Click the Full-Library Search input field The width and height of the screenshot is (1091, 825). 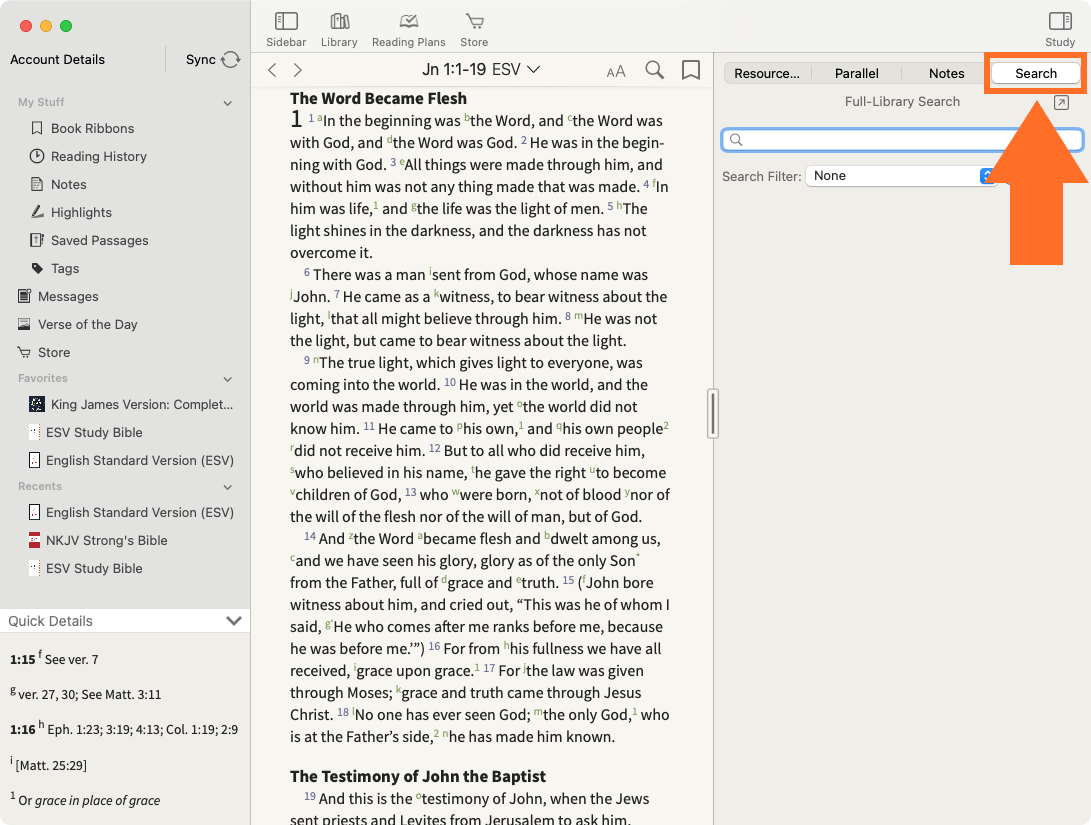tap(902, 141)
